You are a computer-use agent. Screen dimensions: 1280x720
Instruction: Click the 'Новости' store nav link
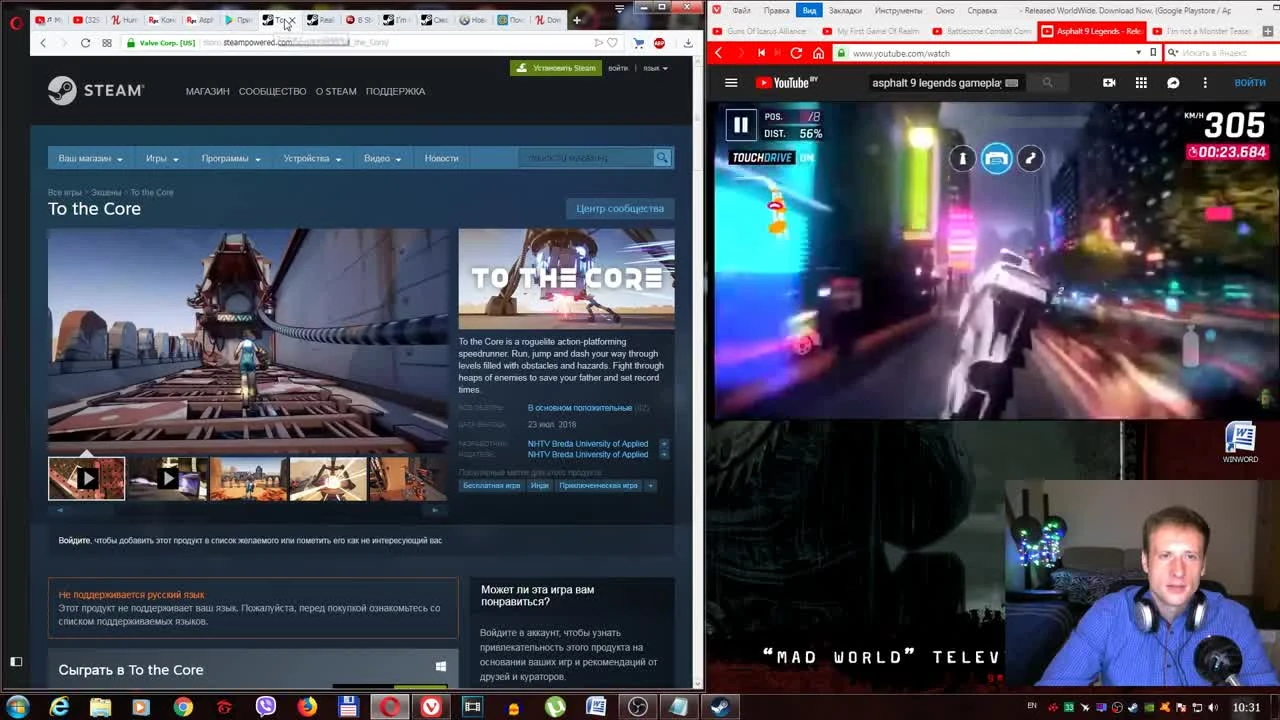point(441,158)
